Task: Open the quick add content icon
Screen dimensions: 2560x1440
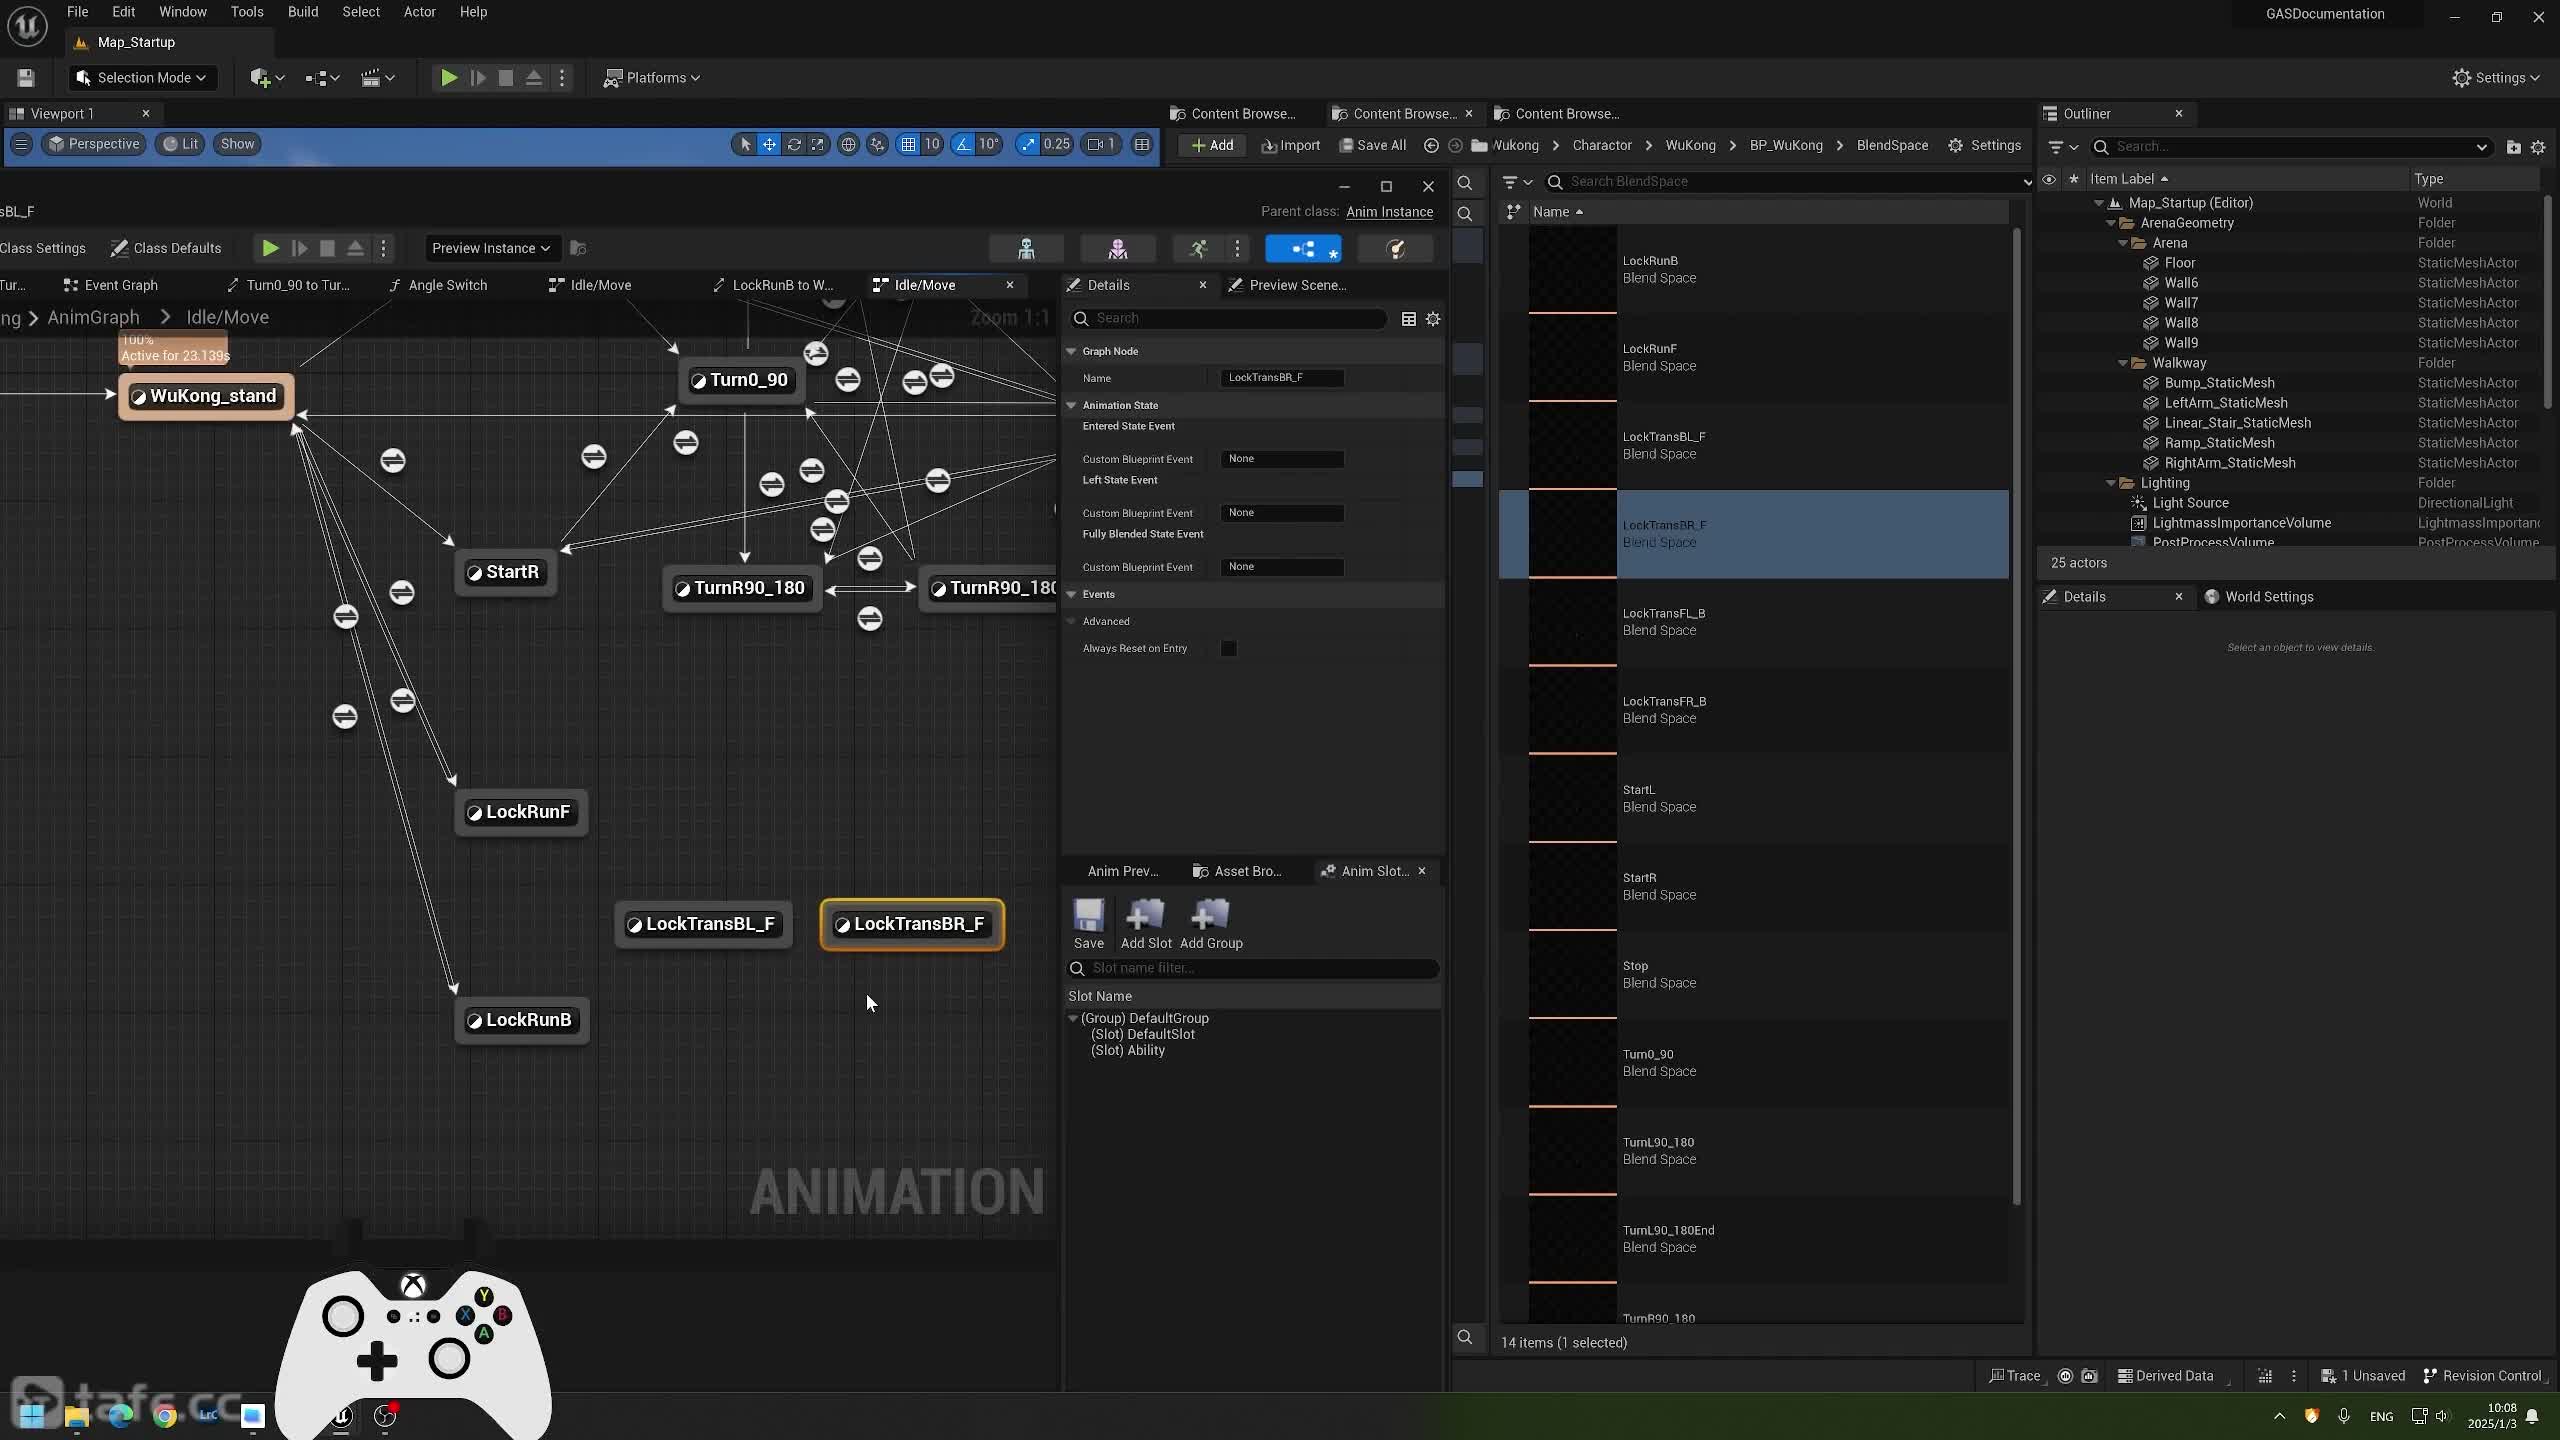Action: pyautogui.click(x=267, y=78)
